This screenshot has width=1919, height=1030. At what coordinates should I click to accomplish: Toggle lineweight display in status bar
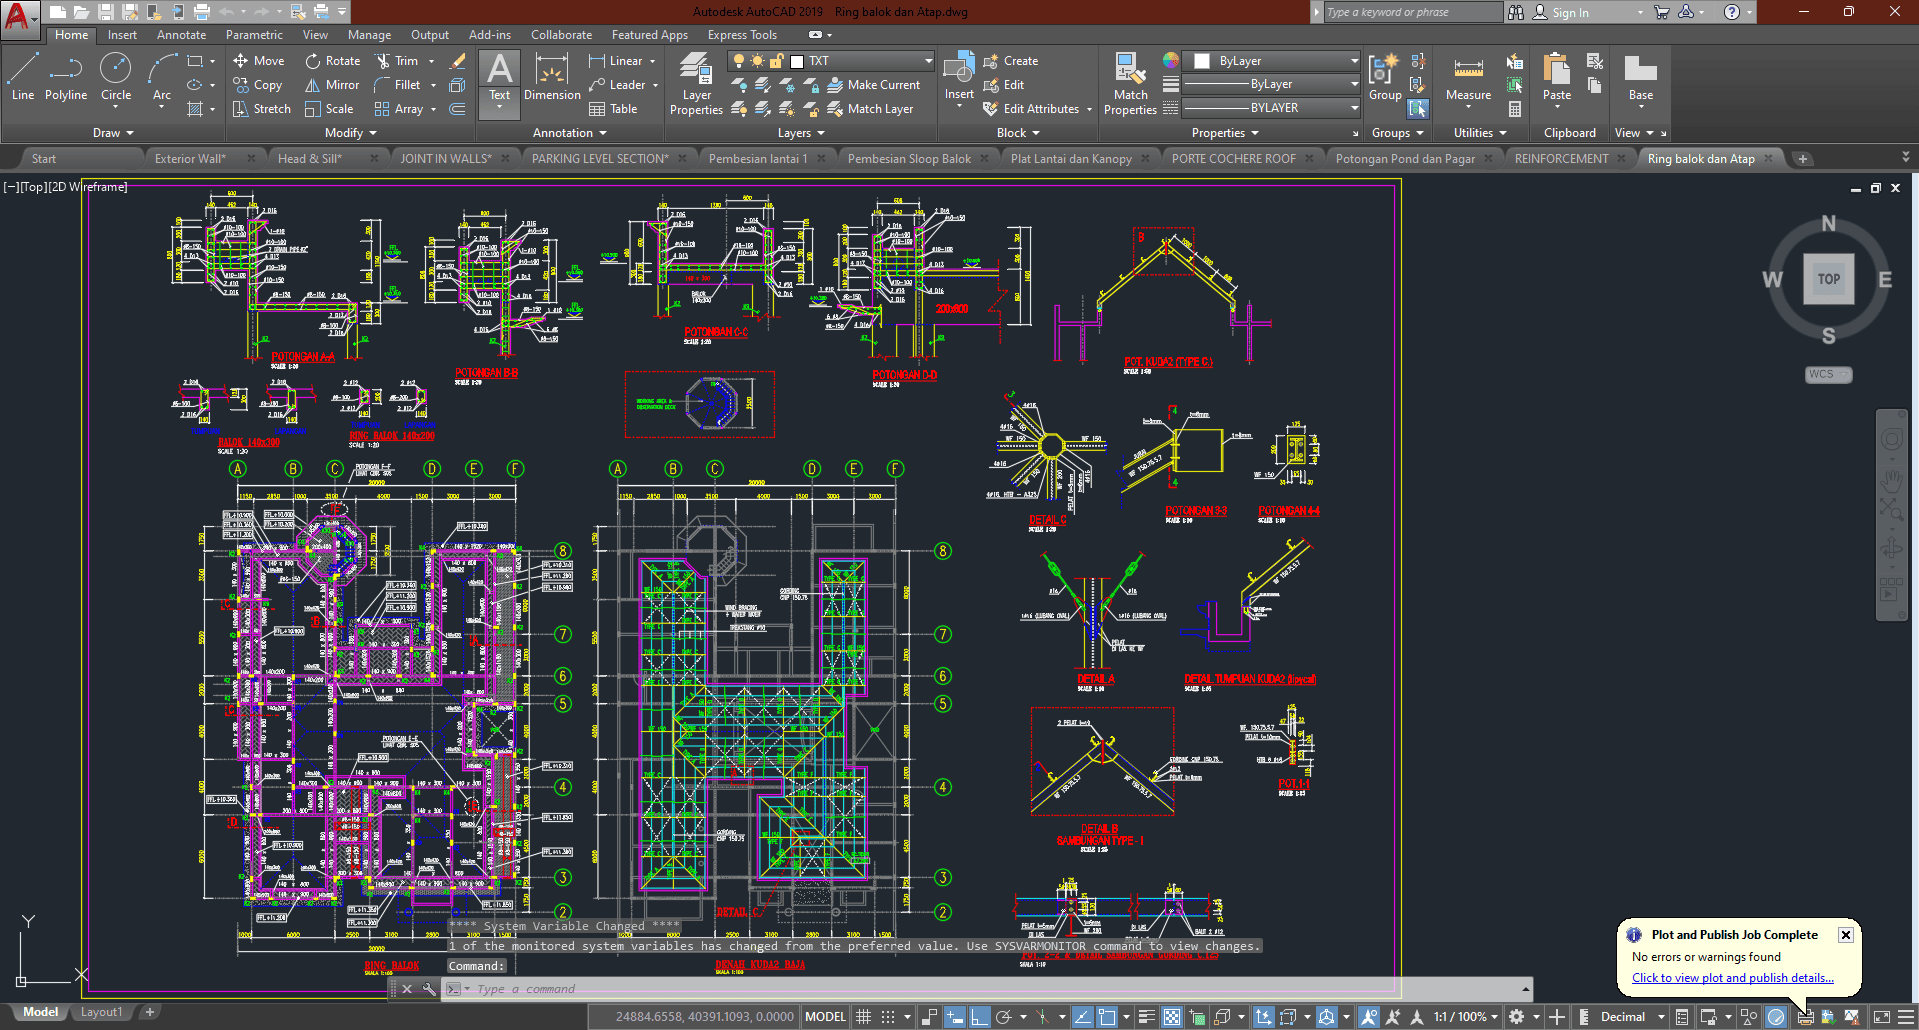tap(1146, 1017)
